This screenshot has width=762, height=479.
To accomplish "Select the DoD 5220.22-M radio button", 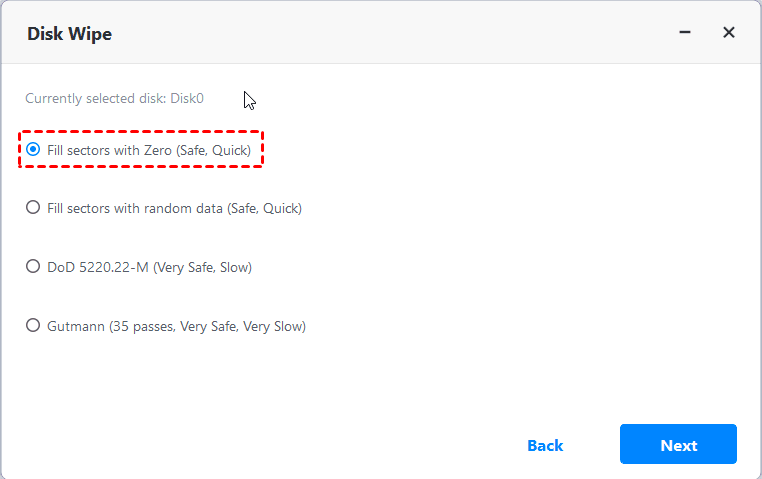I will pos(33,267).
